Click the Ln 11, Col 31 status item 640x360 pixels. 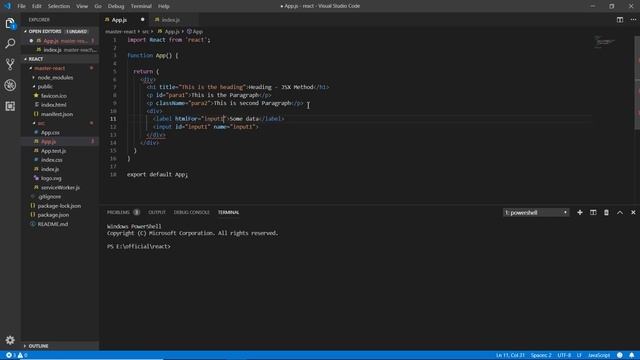tap(510, 355)
